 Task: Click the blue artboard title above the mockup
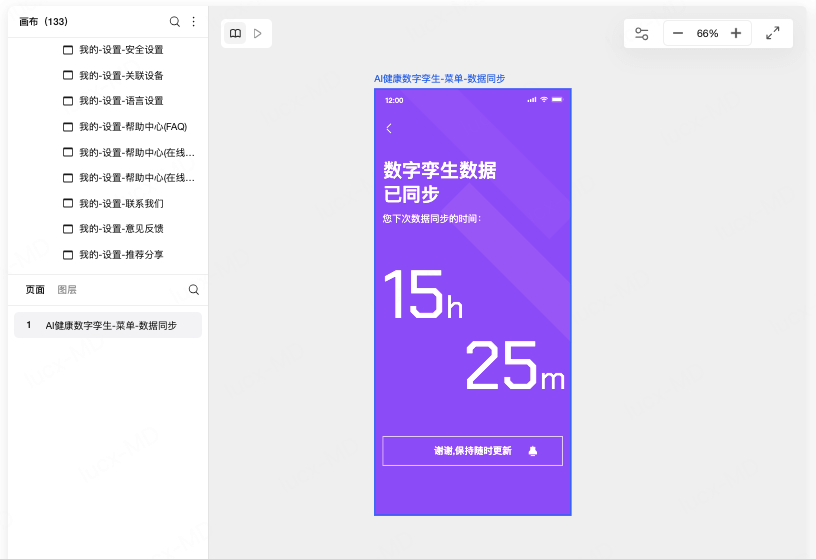[x=439, y=79]
